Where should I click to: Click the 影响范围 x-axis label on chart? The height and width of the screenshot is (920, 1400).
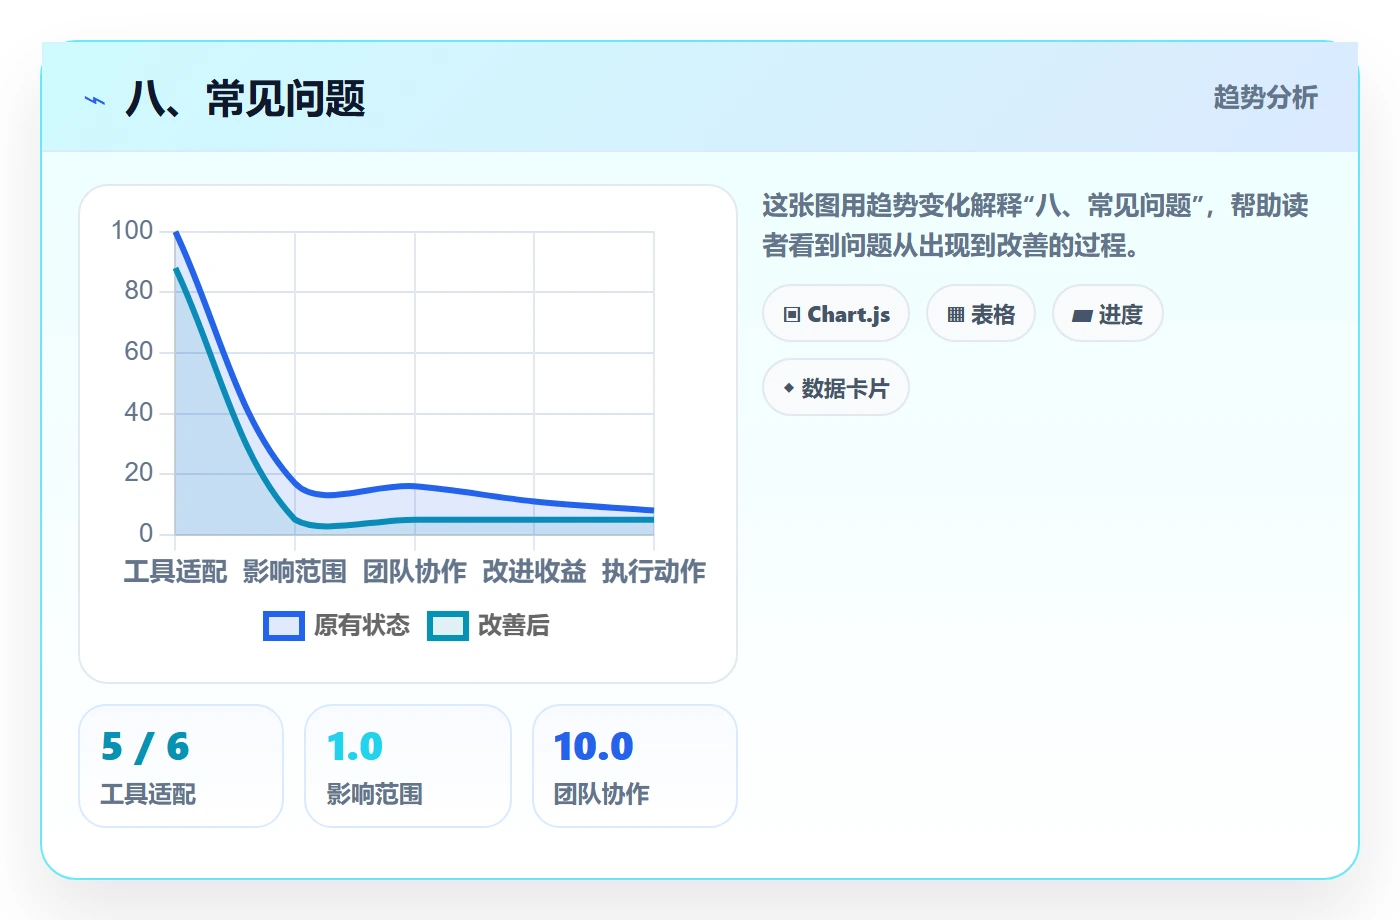(295, 571)
